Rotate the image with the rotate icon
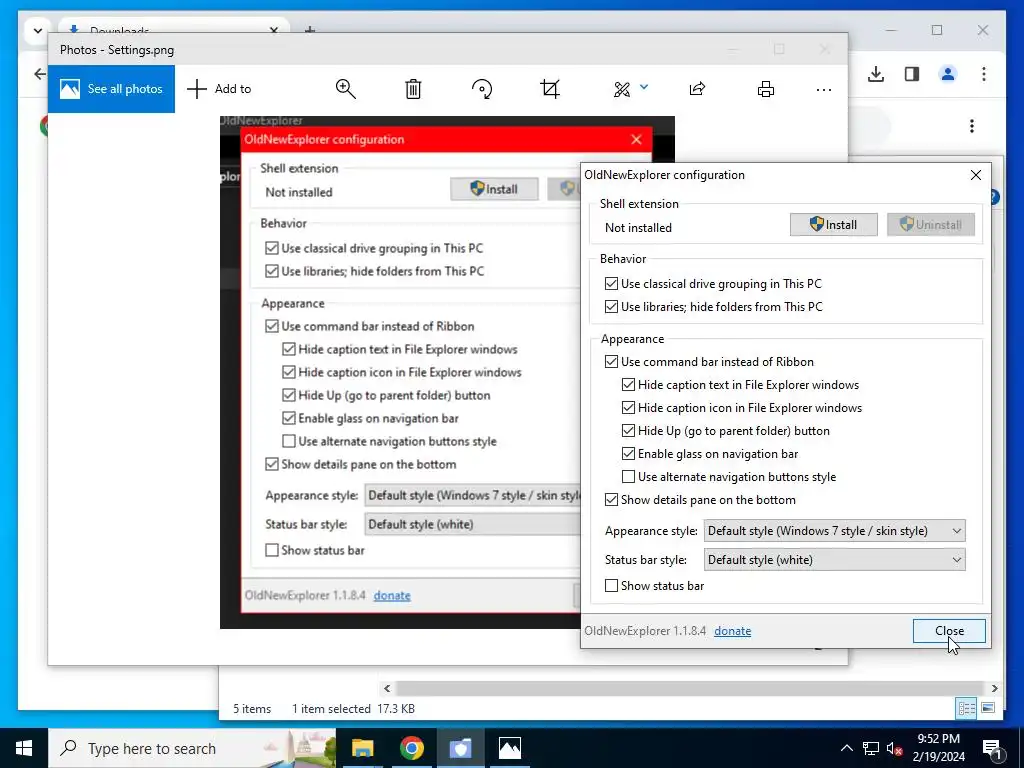The image size is (1024, 768). [482, 89]
